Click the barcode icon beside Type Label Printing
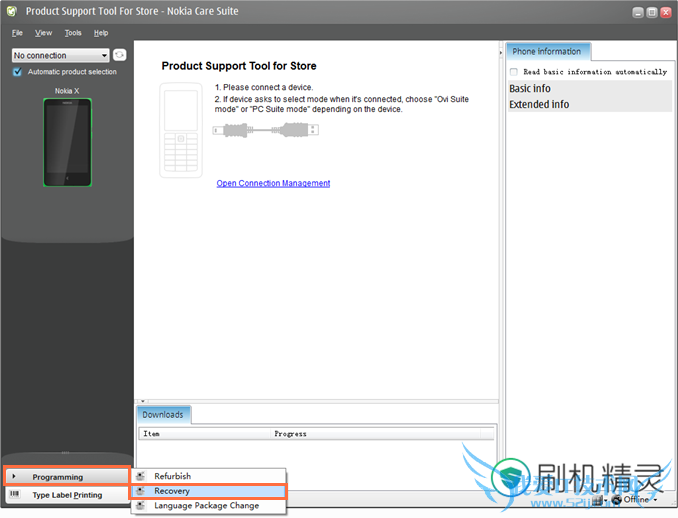Viewport: 678px width, 518px height. [x=15, y=494]
